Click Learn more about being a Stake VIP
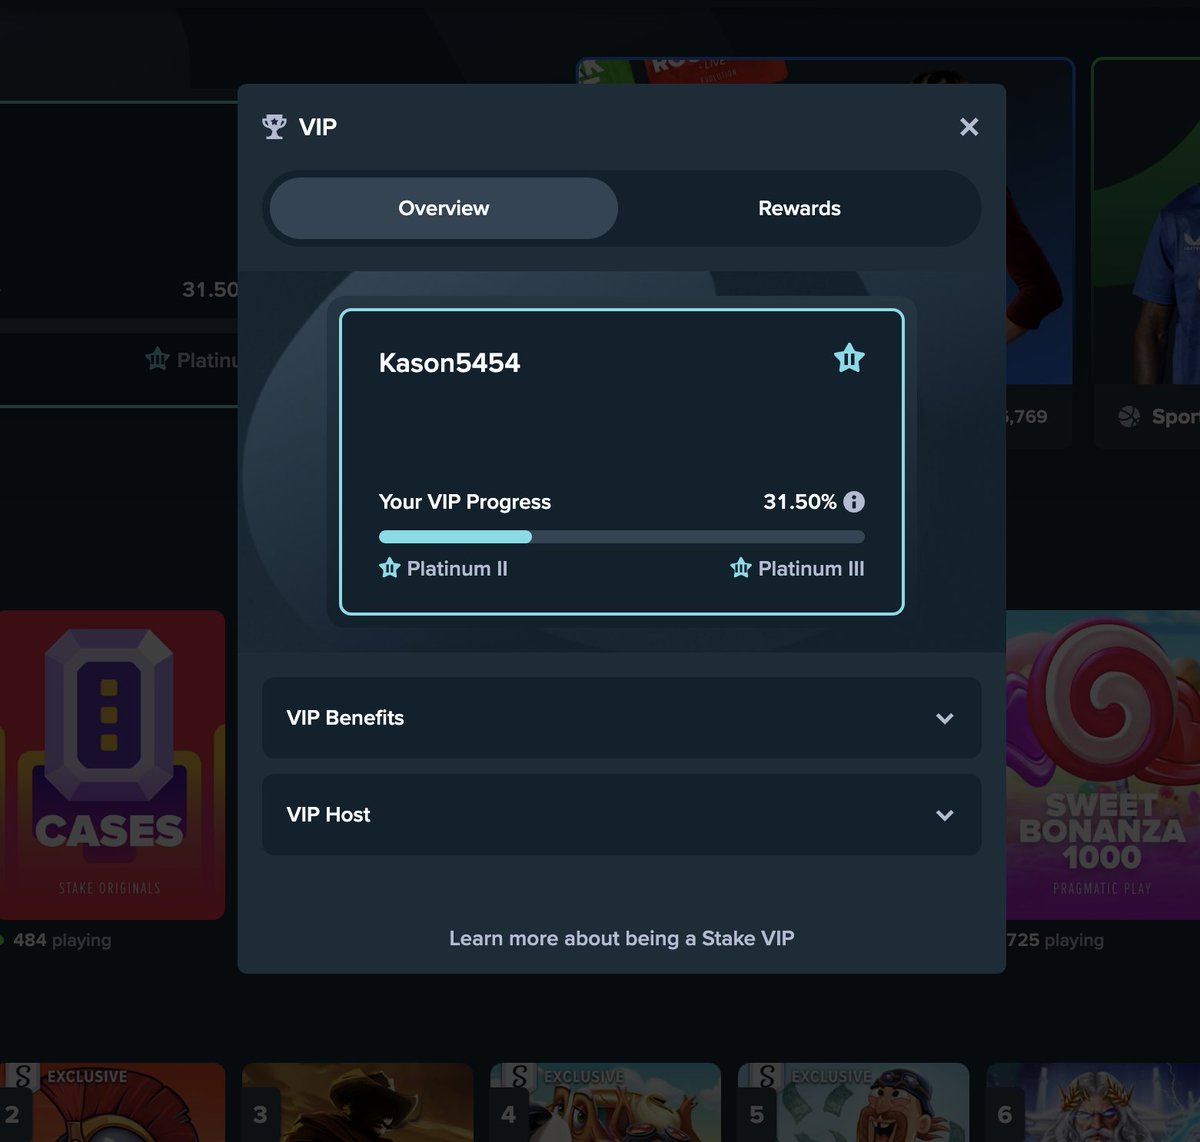 [x=621, y=938]
